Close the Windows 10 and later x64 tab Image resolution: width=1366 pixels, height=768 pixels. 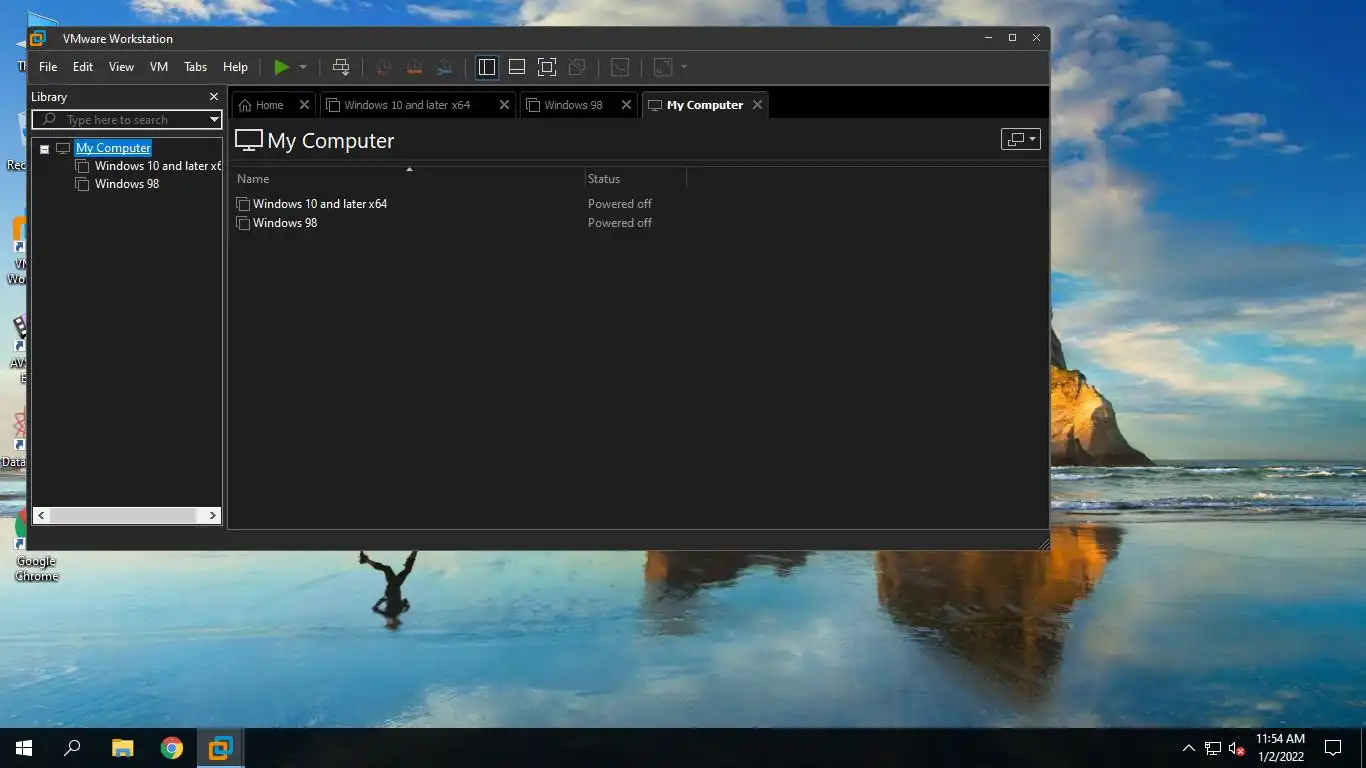504,105
